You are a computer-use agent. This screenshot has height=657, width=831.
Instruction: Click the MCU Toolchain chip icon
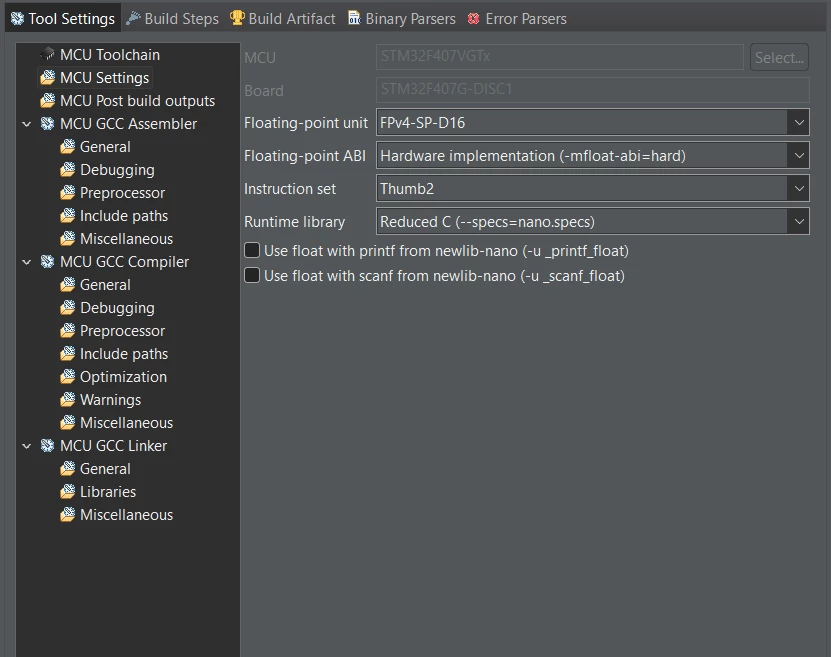click(x=48, y=54)
